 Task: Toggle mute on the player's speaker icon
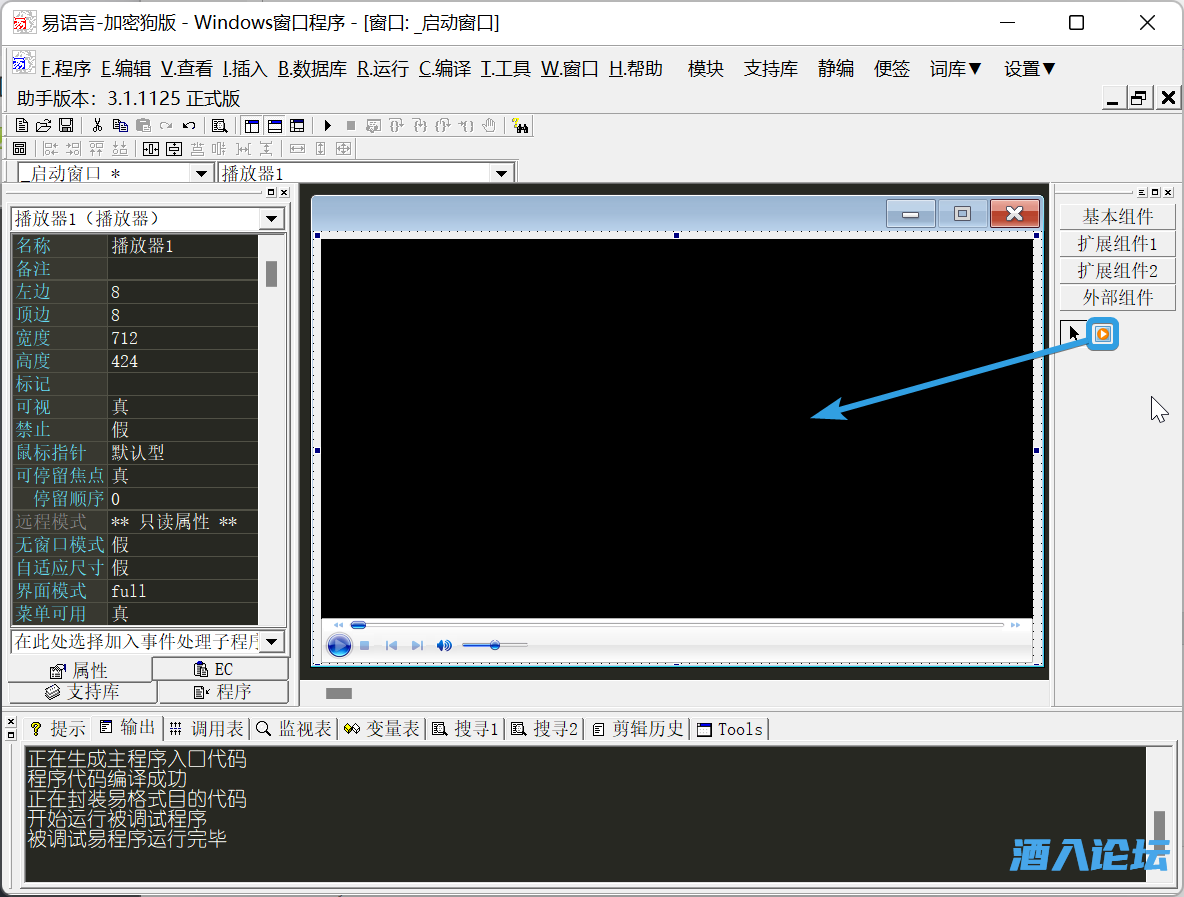tap(444, 646)
